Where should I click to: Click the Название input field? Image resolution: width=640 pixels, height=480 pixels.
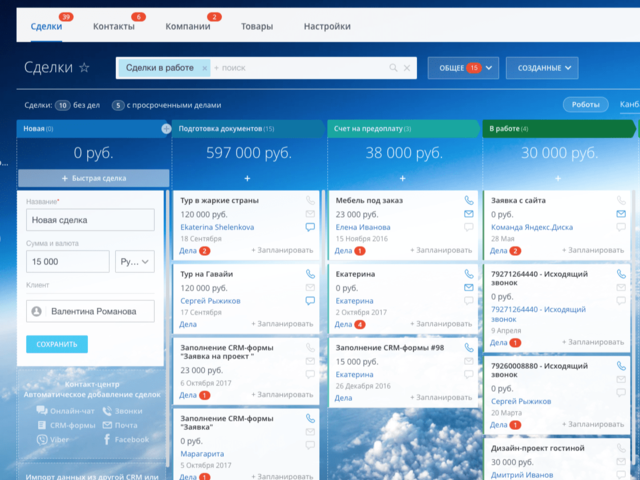90,220
